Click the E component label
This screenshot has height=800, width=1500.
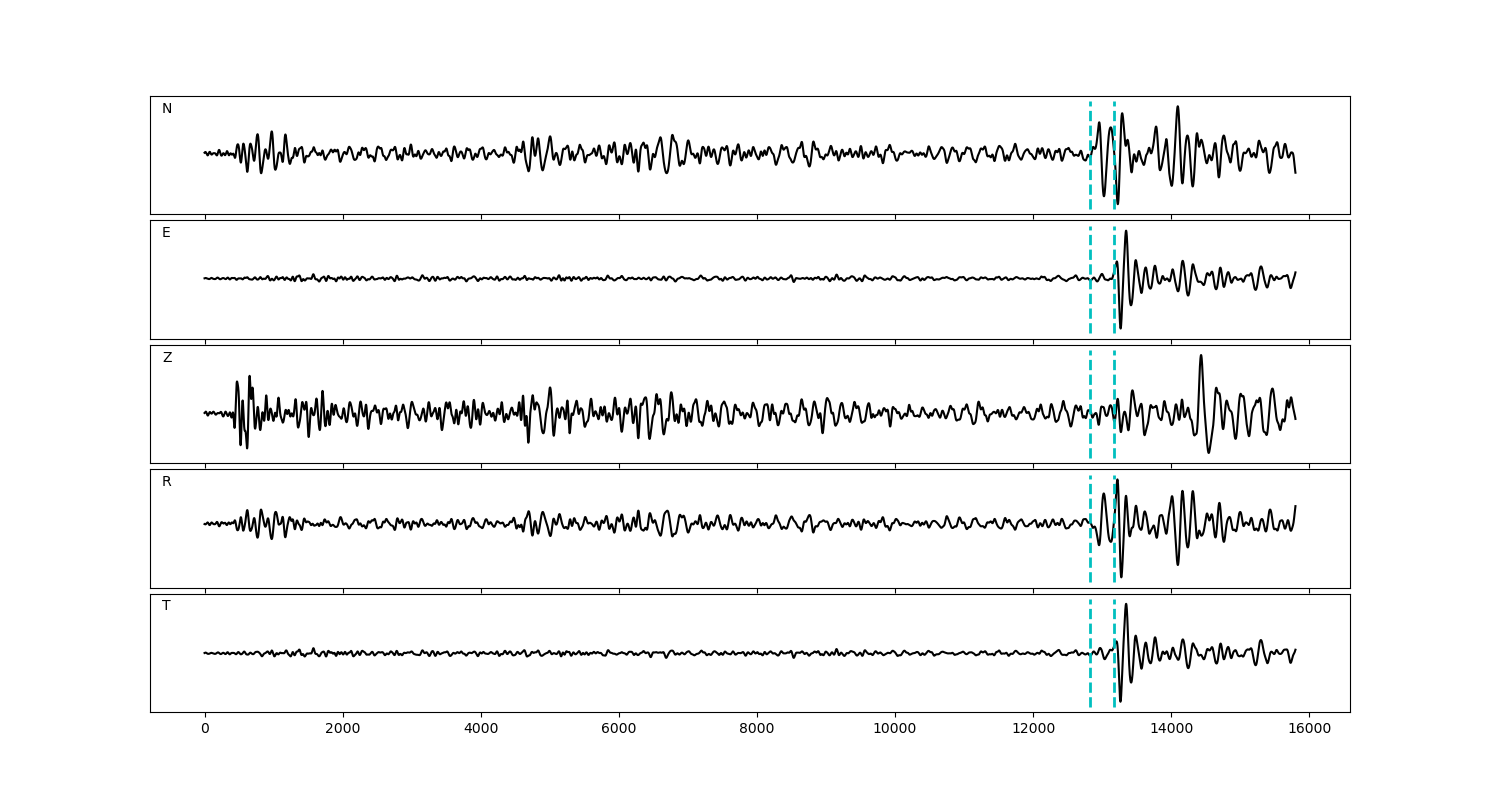pyautogui.click(x=166, y=233)
